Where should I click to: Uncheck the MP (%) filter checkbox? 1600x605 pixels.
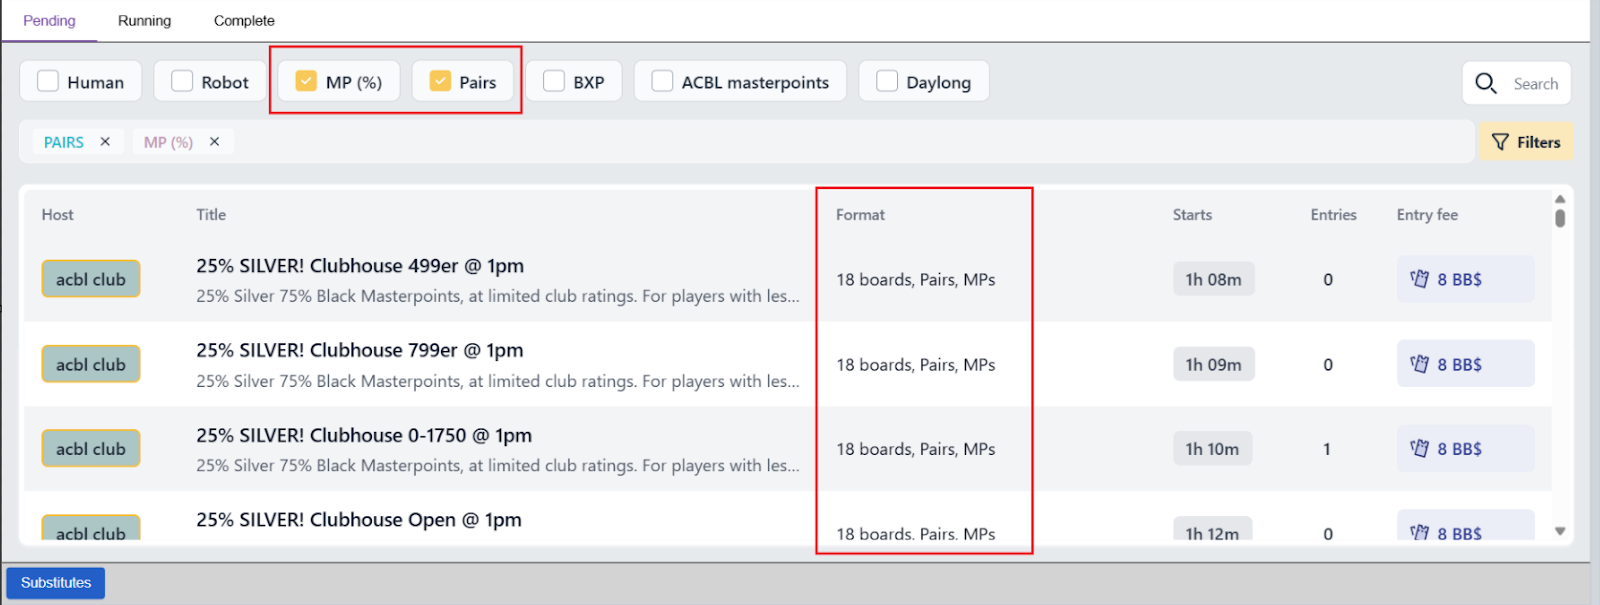click(x=306, y=81)
